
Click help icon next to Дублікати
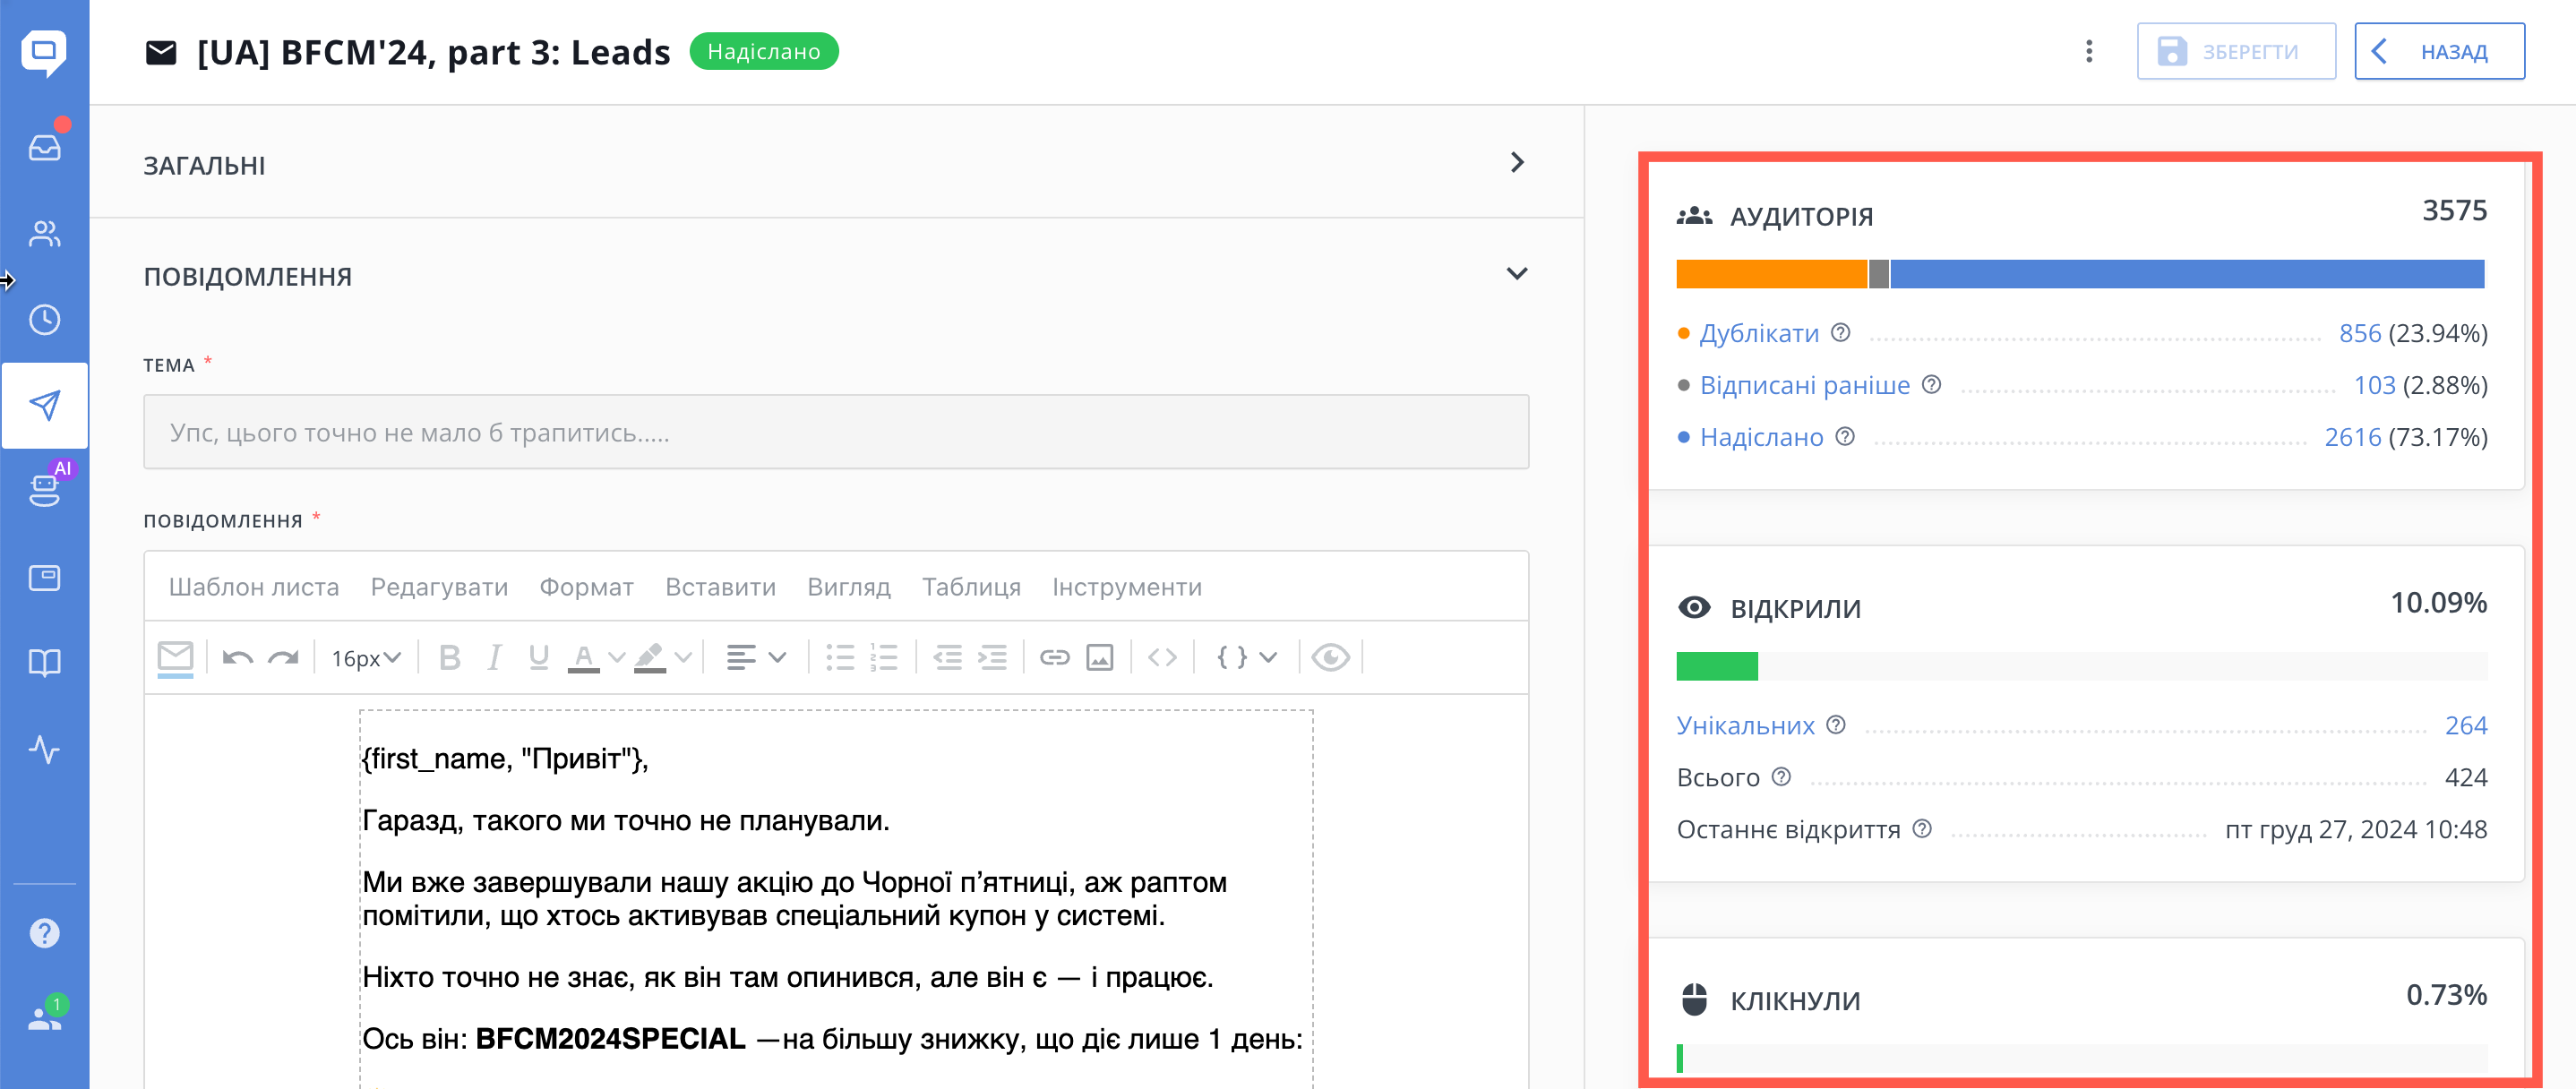(x=1840, y=333)
